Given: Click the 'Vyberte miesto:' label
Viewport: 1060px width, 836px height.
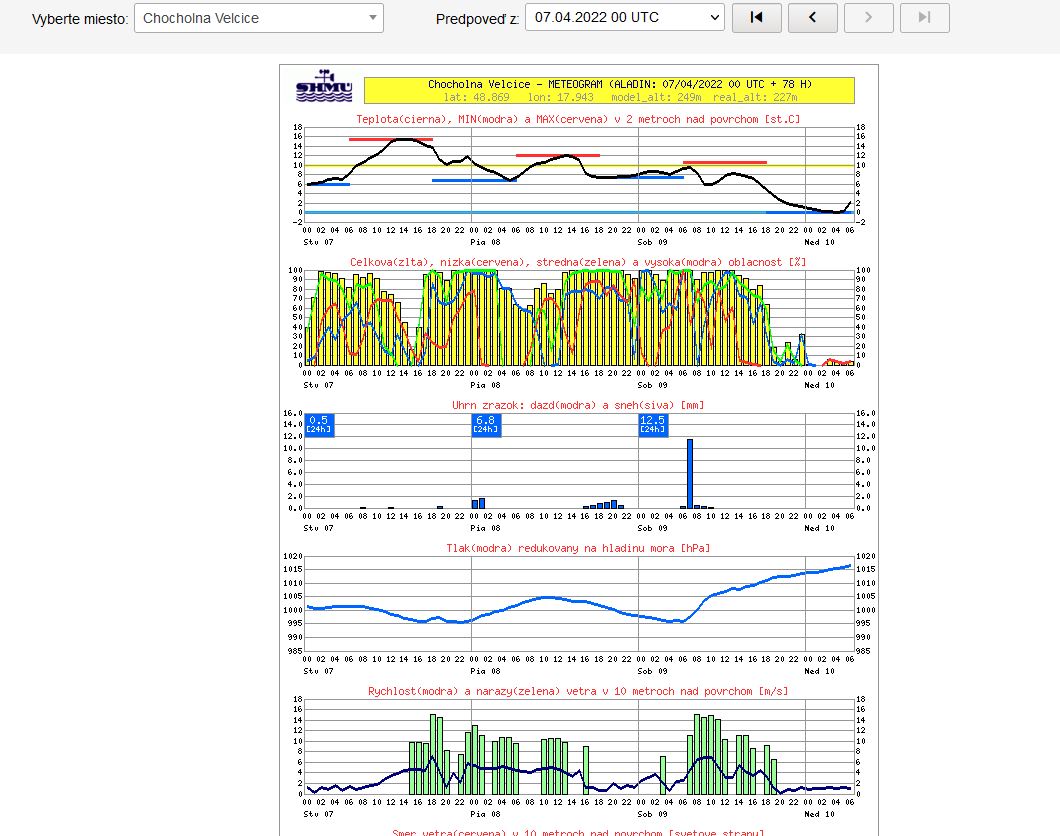Looking at the screenshot, I should pos(80,19).
